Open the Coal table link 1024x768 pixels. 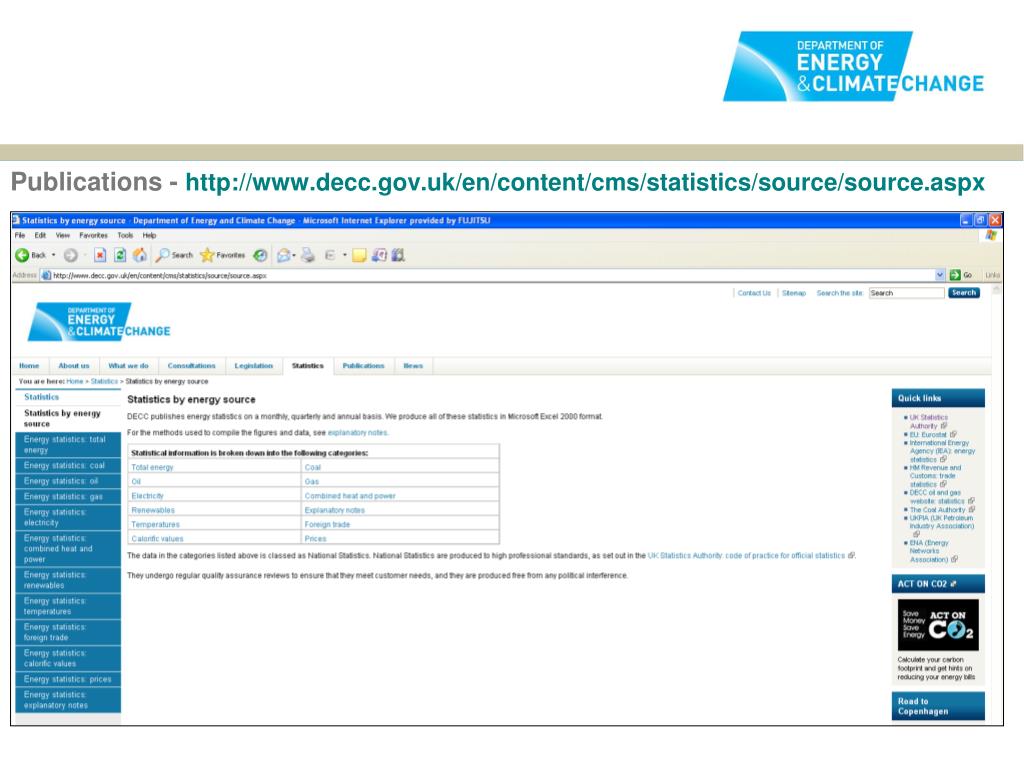313,468
